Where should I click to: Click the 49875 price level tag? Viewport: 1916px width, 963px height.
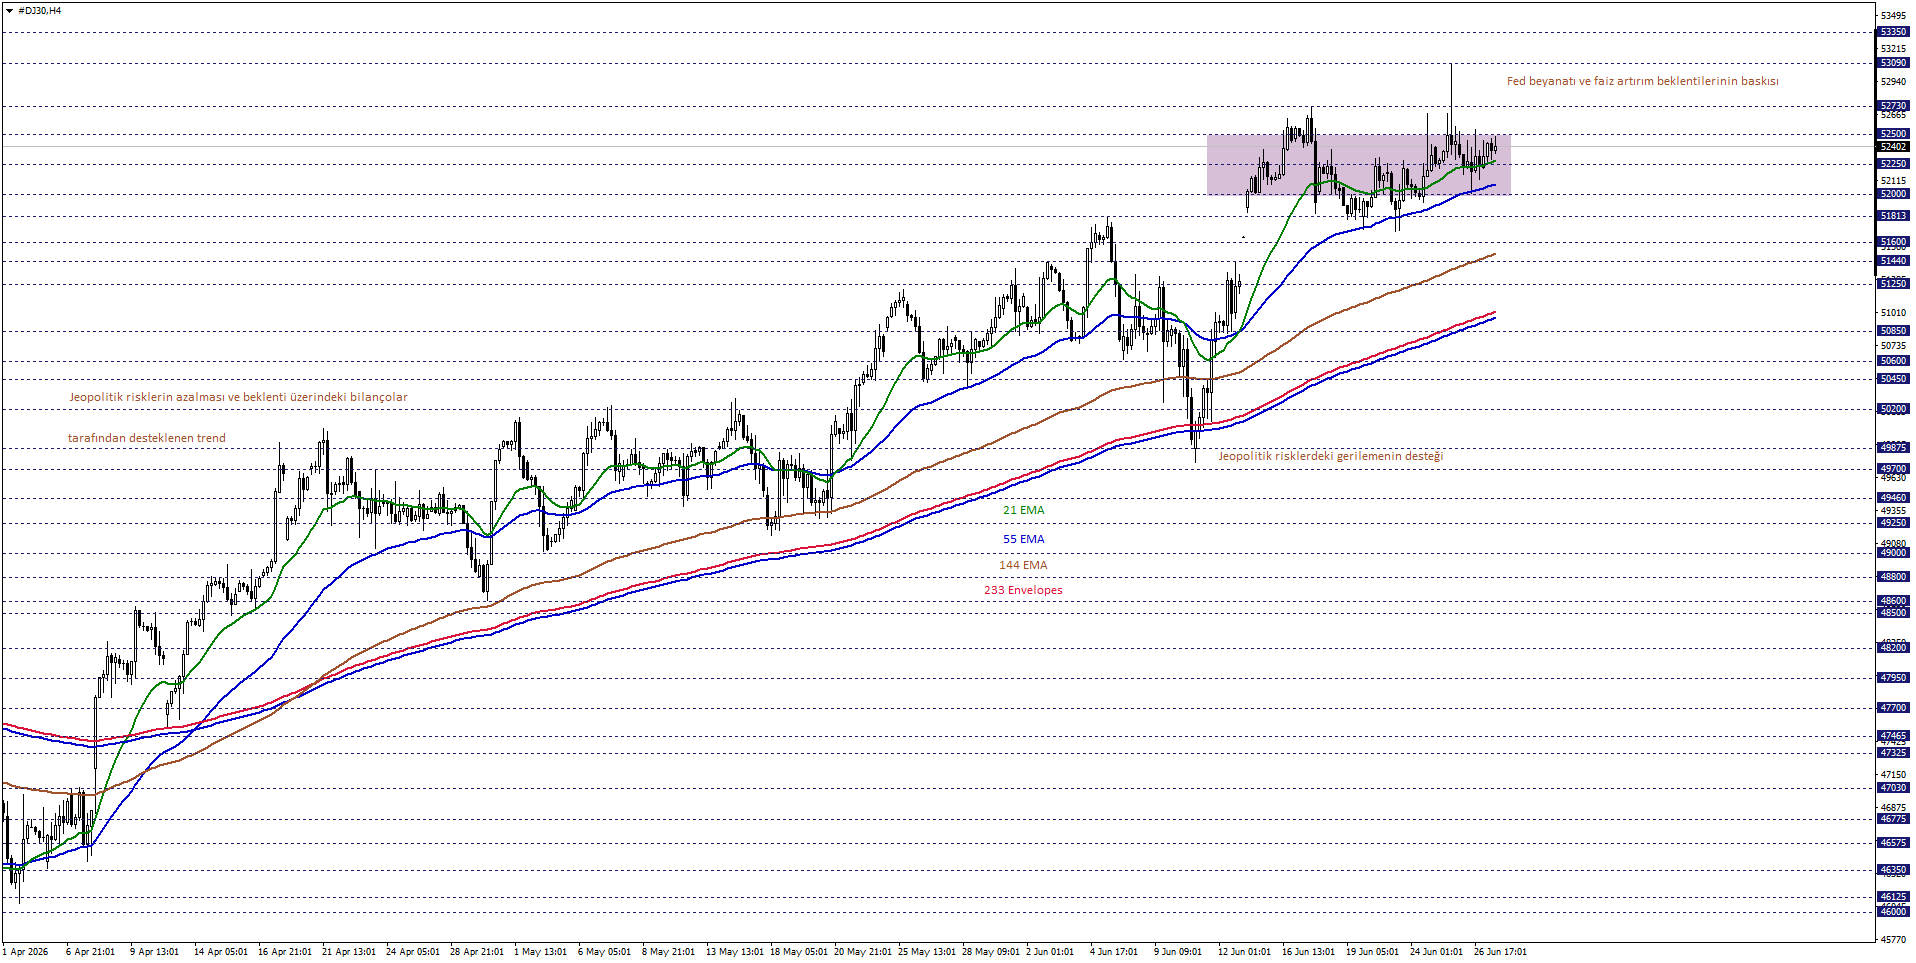(x=1893, y=448)
